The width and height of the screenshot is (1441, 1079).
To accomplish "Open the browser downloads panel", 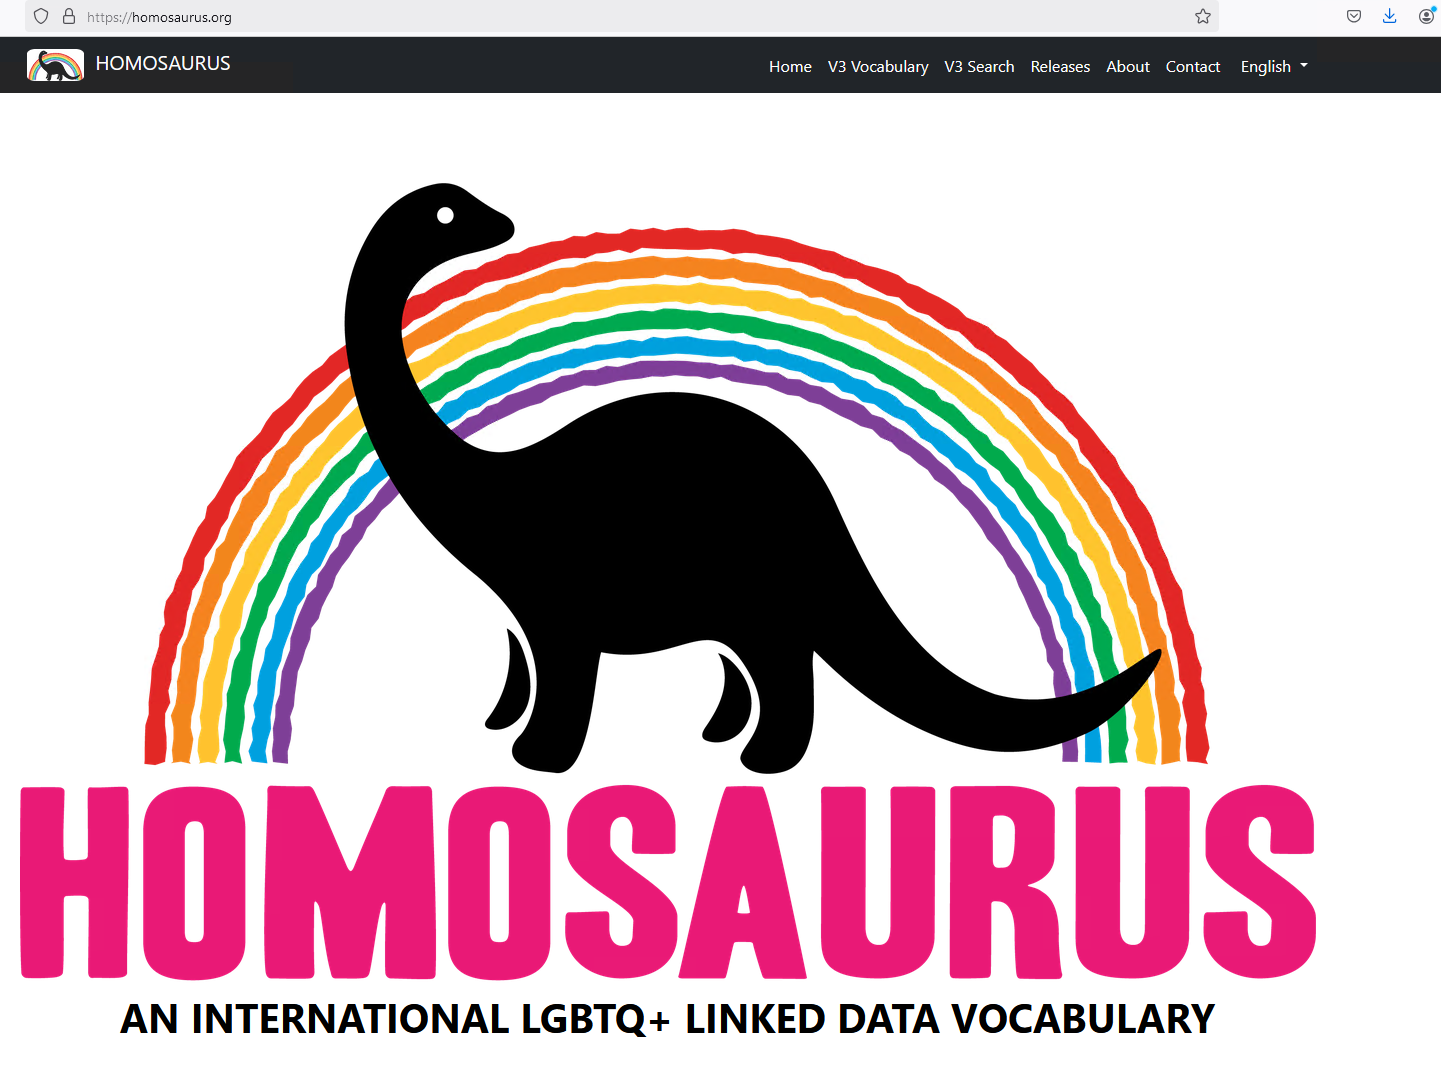I will (x=1390, y=16).
